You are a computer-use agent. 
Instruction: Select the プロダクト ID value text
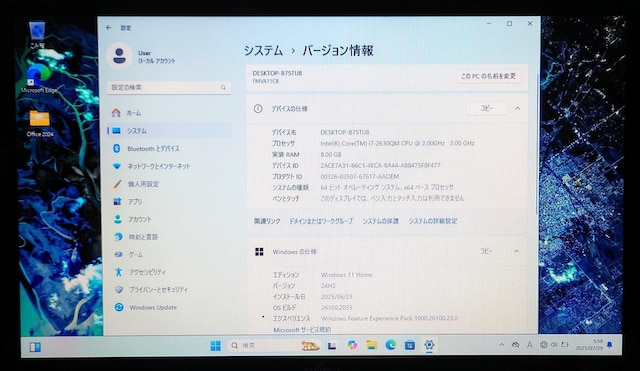[x=360, y=177]
